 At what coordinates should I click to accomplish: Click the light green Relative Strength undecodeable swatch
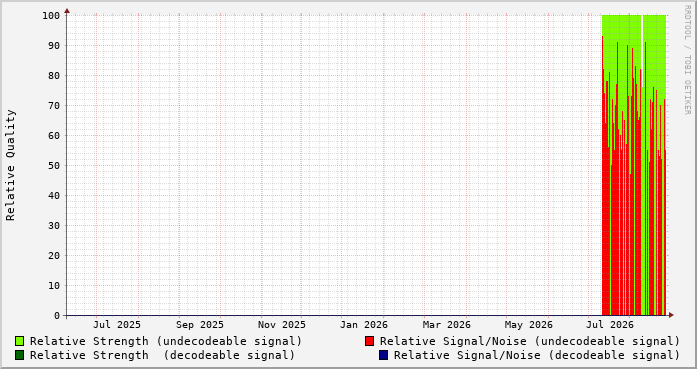coord(20,341)
